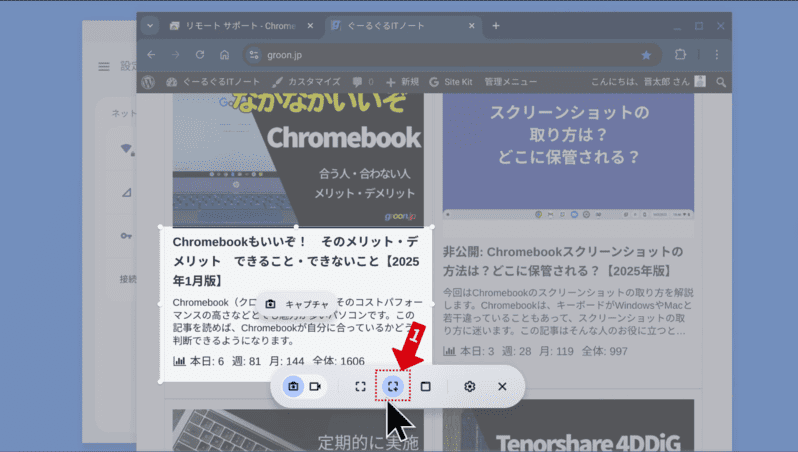Open カスタマイズ in admin bar

306,82
